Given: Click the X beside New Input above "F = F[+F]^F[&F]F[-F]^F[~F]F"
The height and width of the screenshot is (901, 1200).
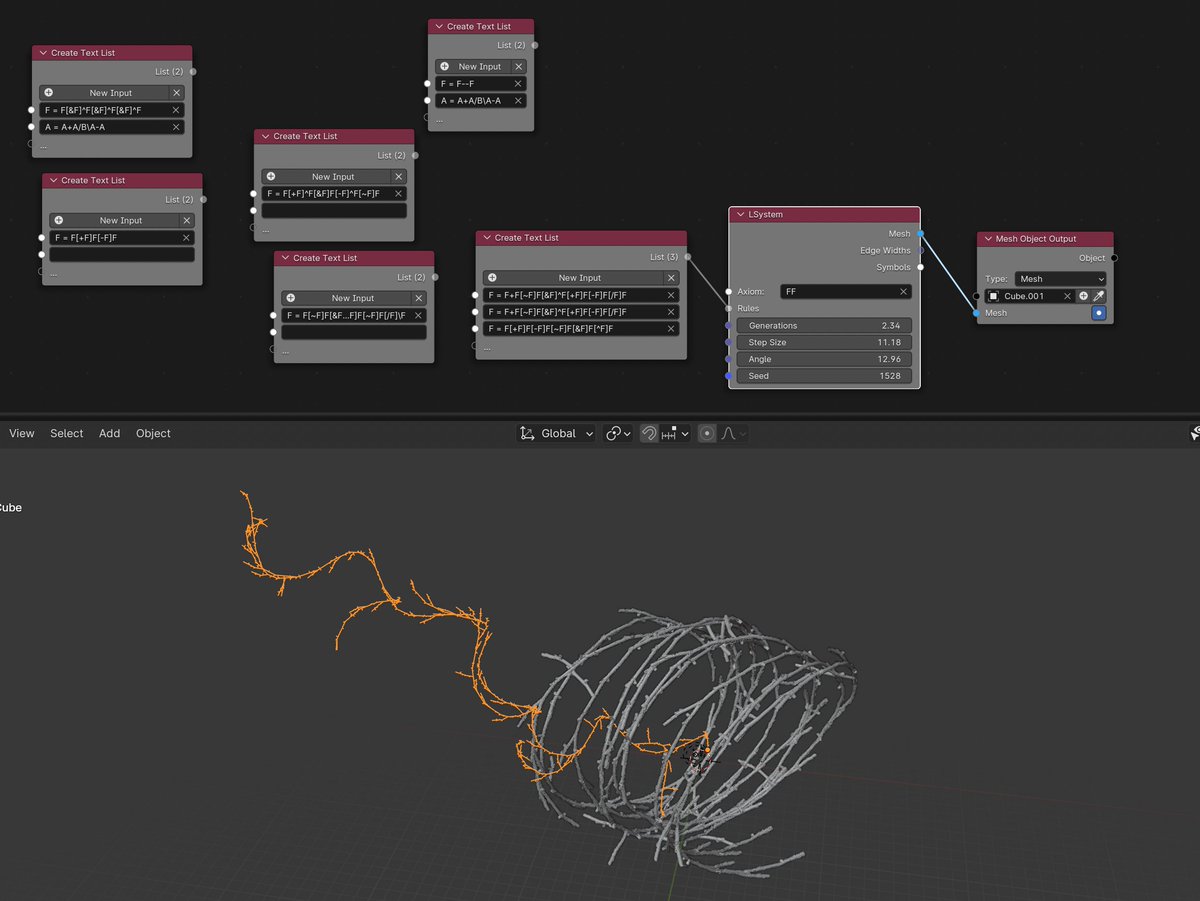Looking at the screenshot, I should [x=398, y=177].
